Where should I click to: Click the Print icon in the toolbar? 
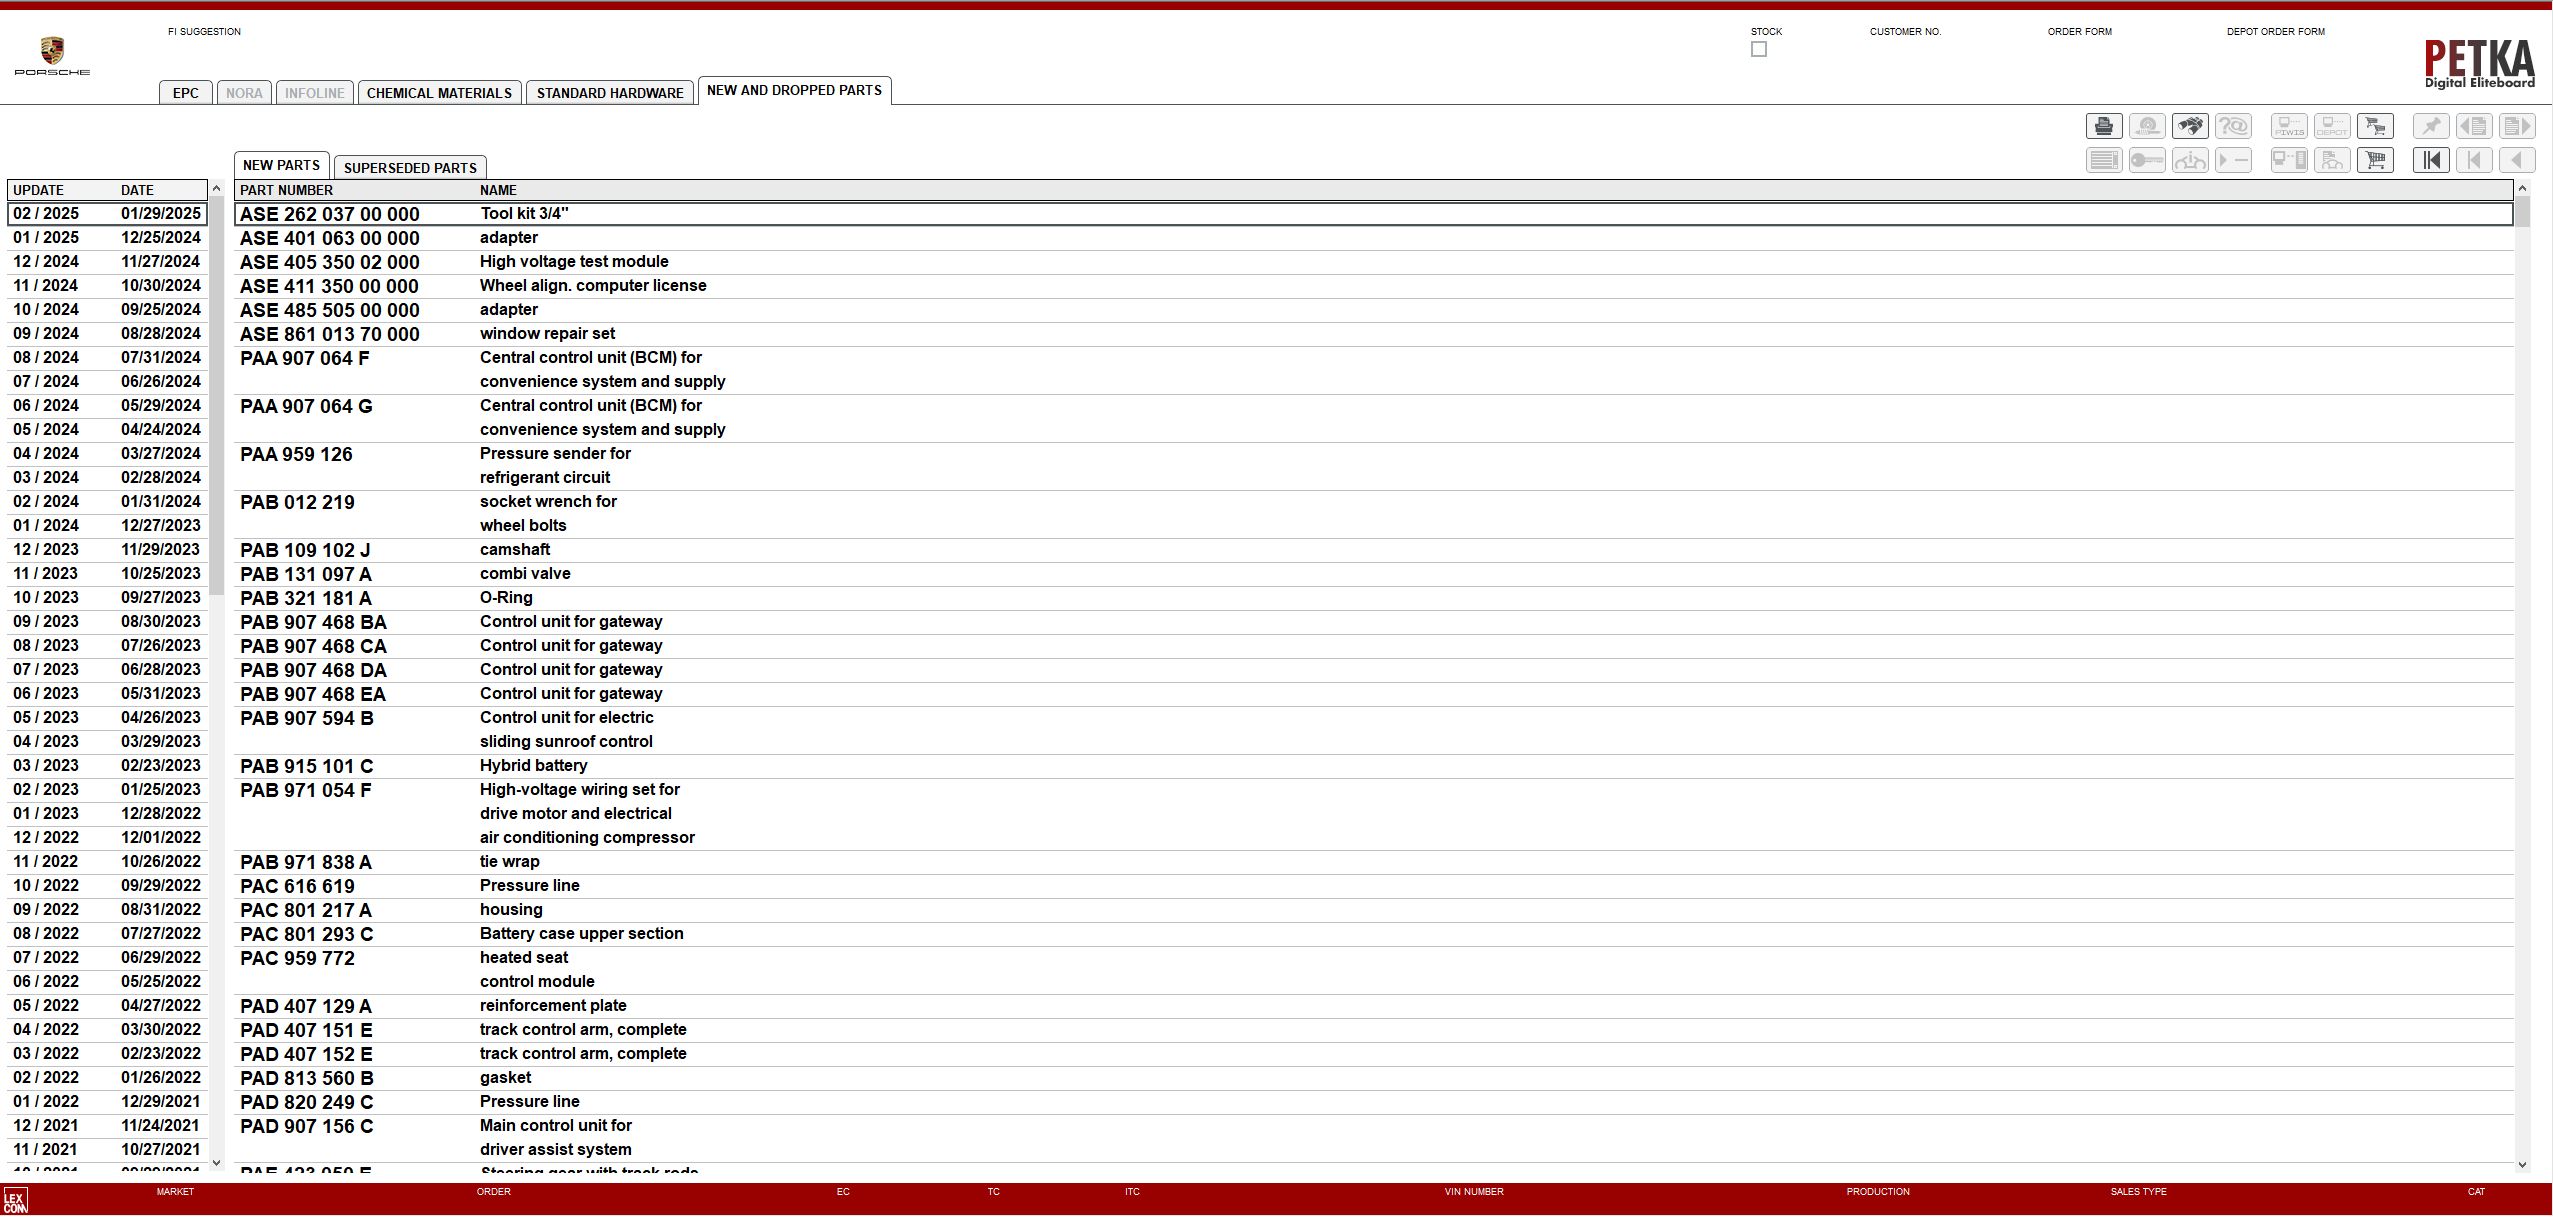pyautogui.click(x=2104, y=126)
